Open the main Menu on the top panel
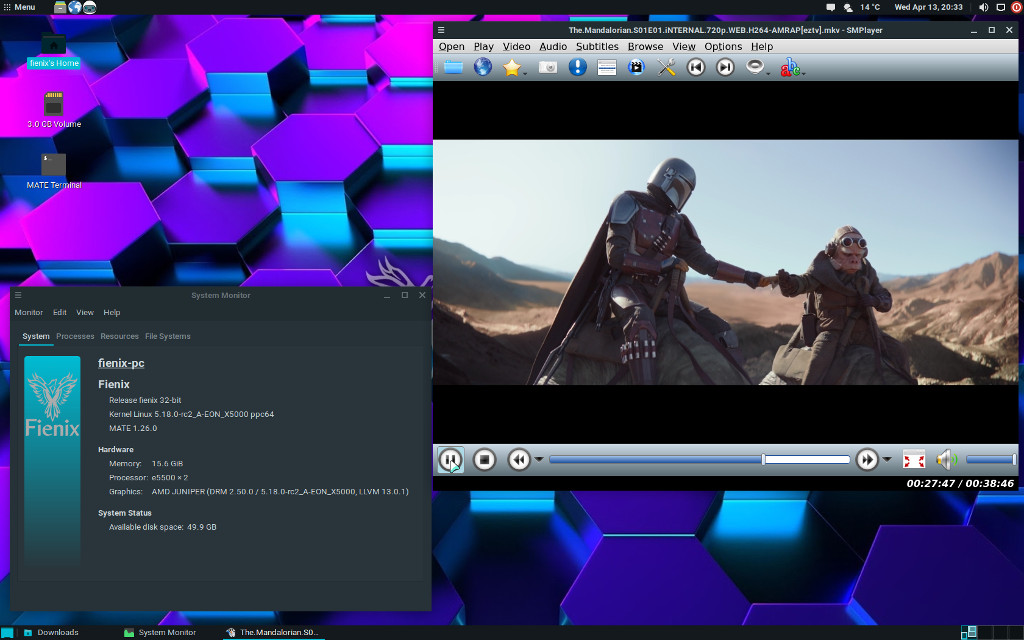This screenshot has height=640, width=1024. pyautogui.click(x=20, y=7)
